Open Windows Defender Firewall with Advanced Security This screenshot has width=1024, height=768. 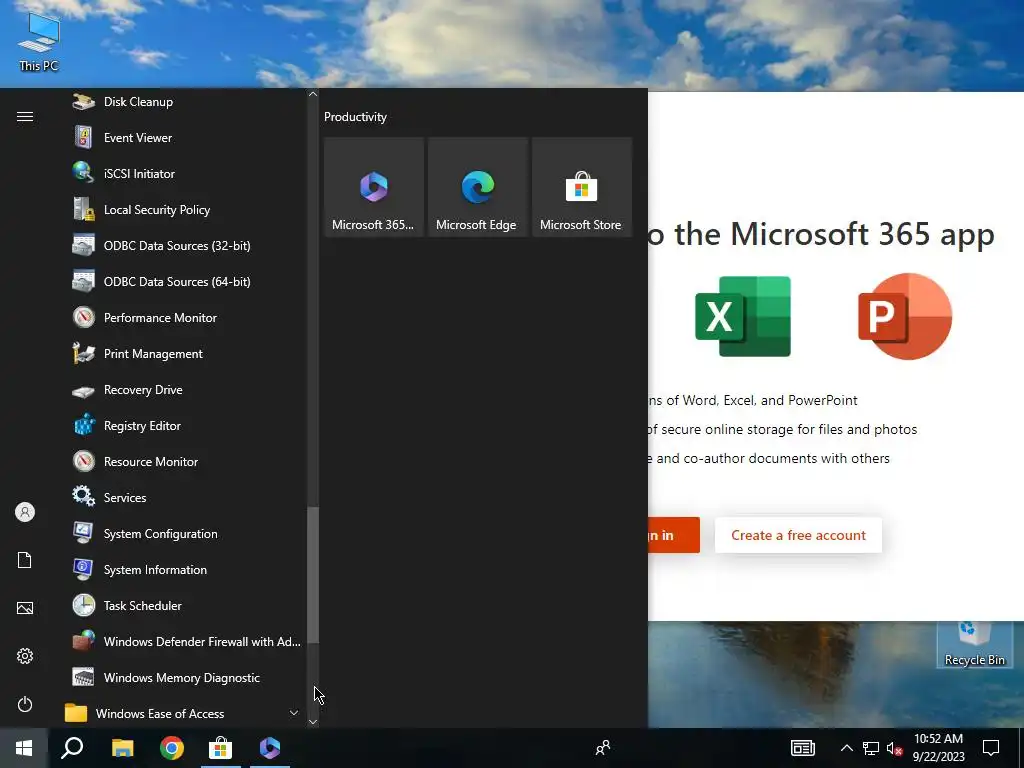[x=183, y=641]
